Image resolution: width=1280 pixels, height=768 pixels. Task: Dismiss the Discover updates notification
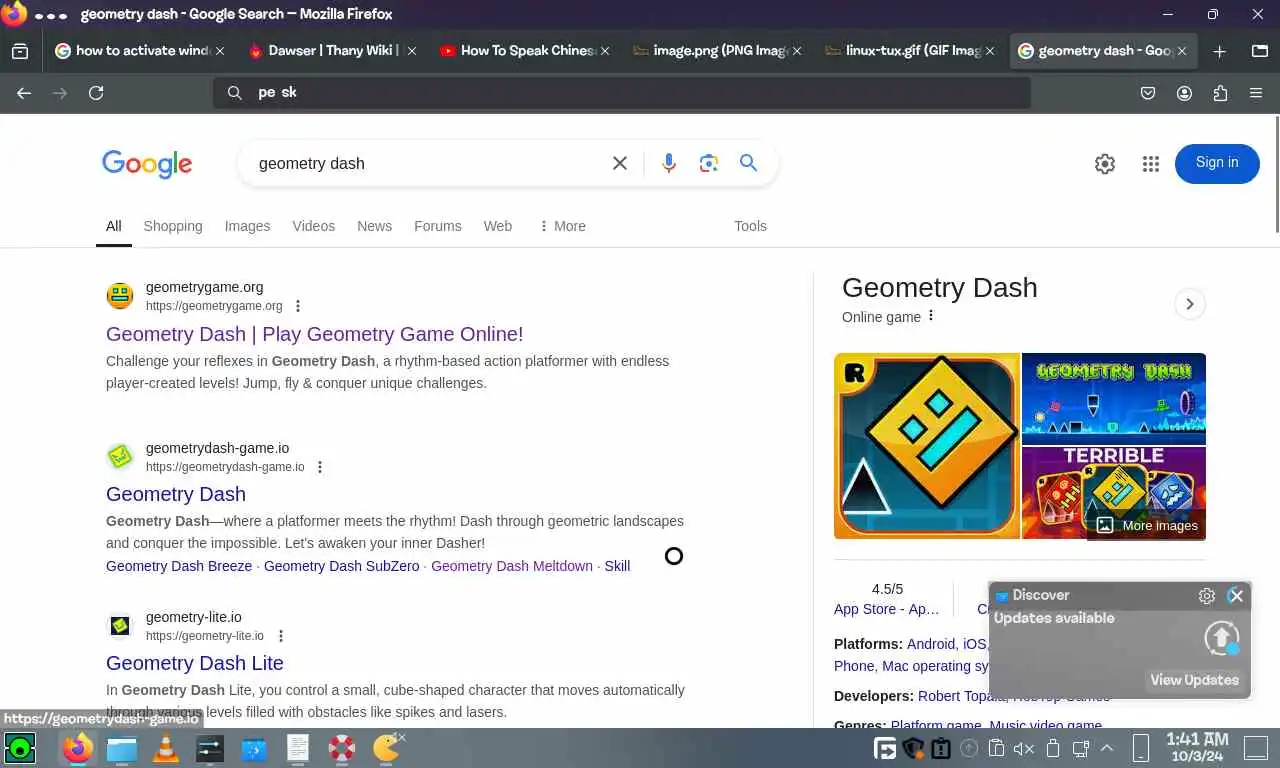(x=1236, y=595)
